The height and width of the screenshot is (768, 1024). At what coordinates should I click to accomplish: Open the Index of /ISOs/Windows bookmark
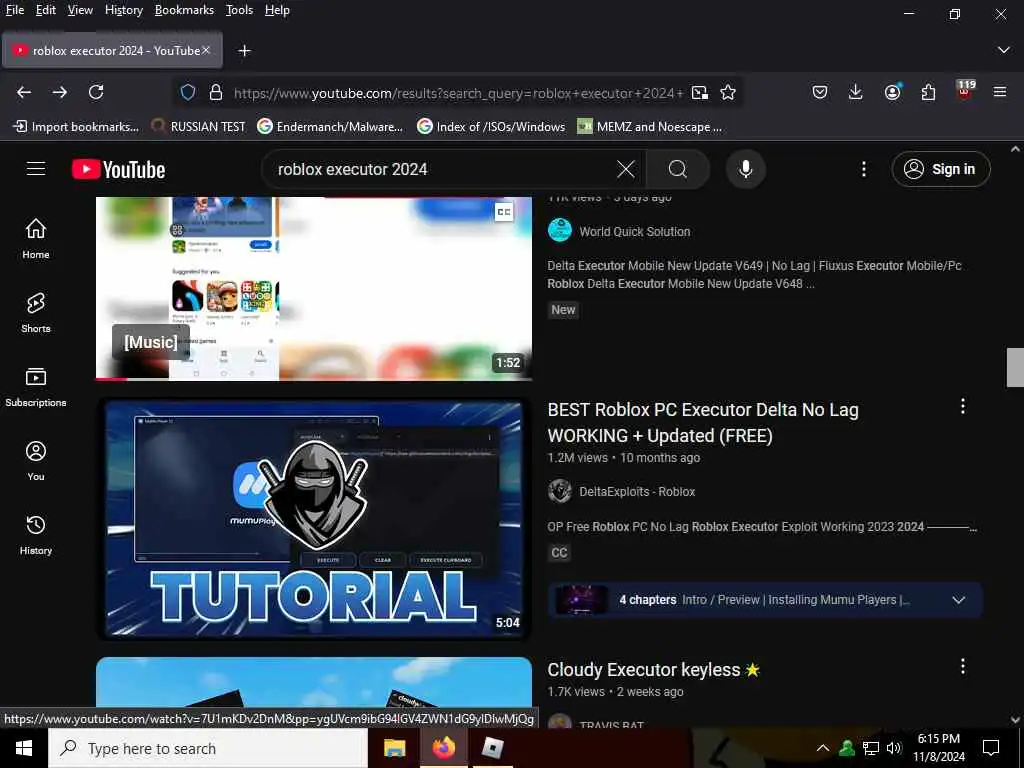point(491,127)
